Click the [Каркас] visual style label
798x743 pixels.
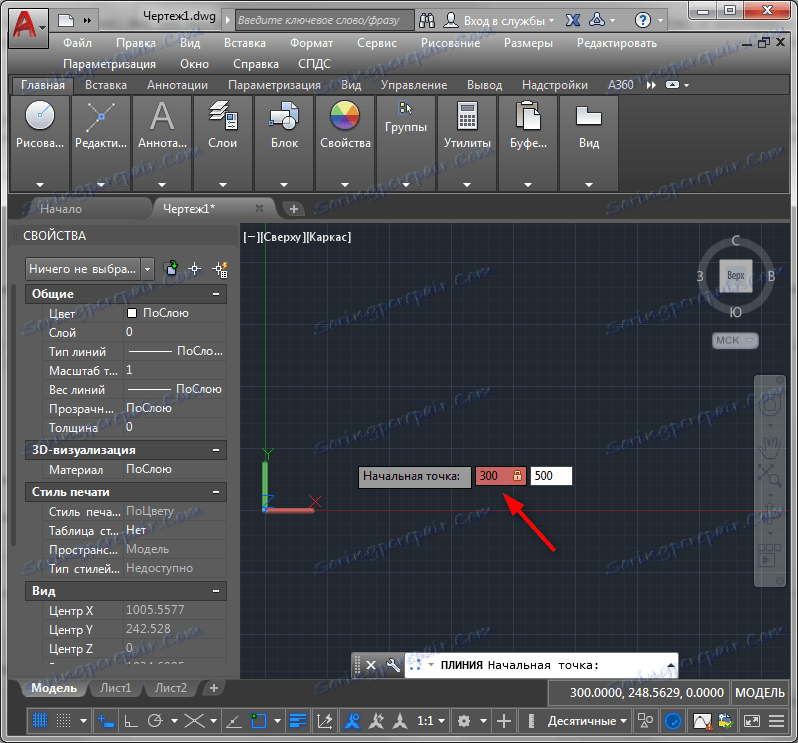(x=329, y=237)
